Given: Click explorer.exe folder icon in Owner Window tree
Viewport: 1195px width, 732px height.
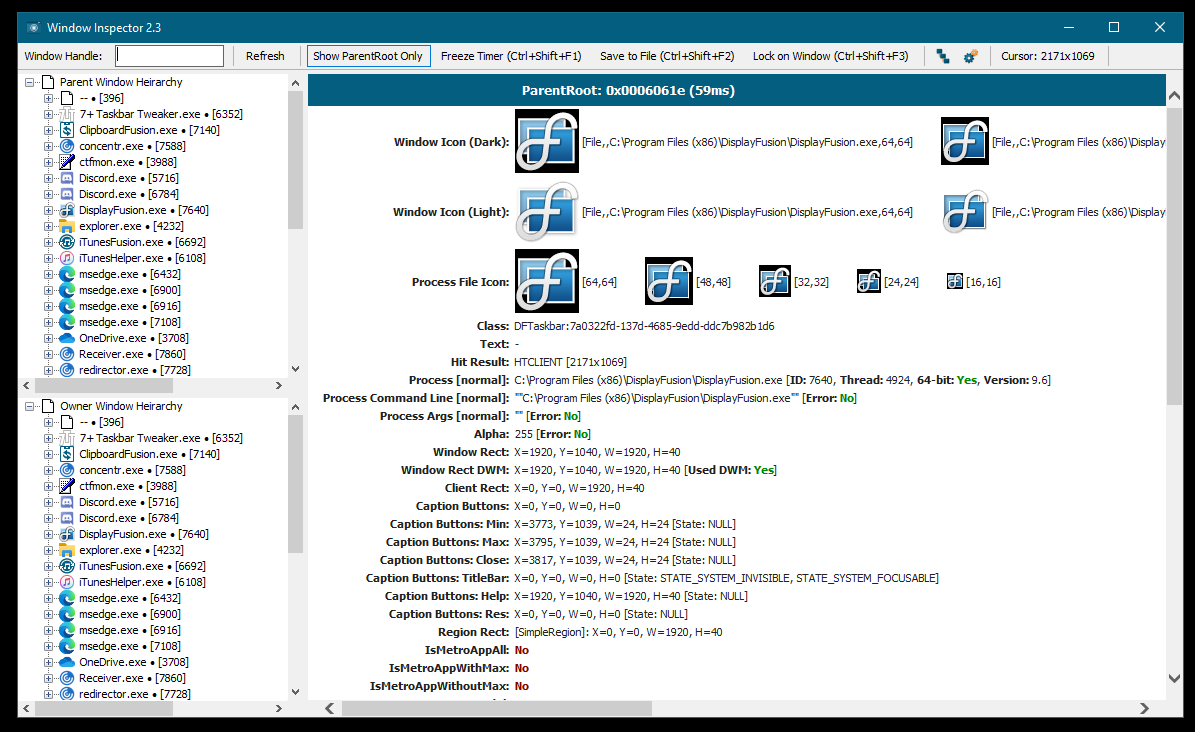Looking at the screenshot, I should (67, 550).
